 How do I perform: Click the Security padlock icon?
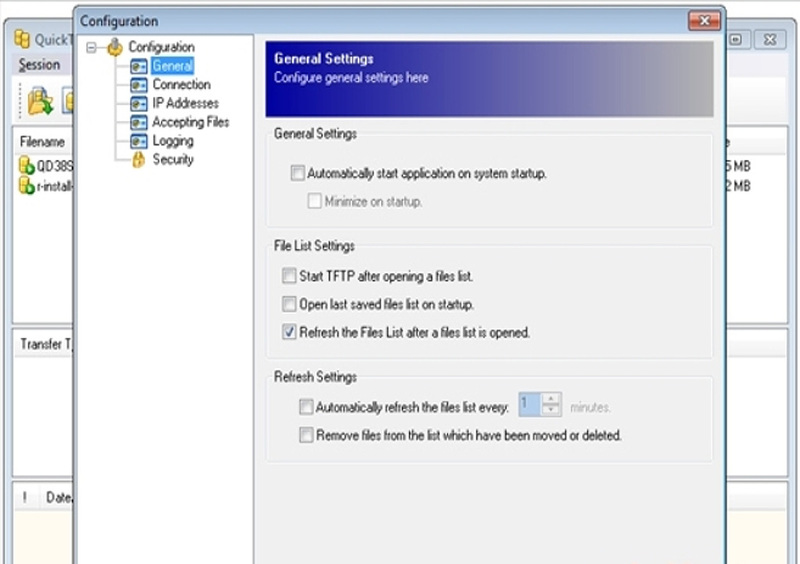pos(138,160)
